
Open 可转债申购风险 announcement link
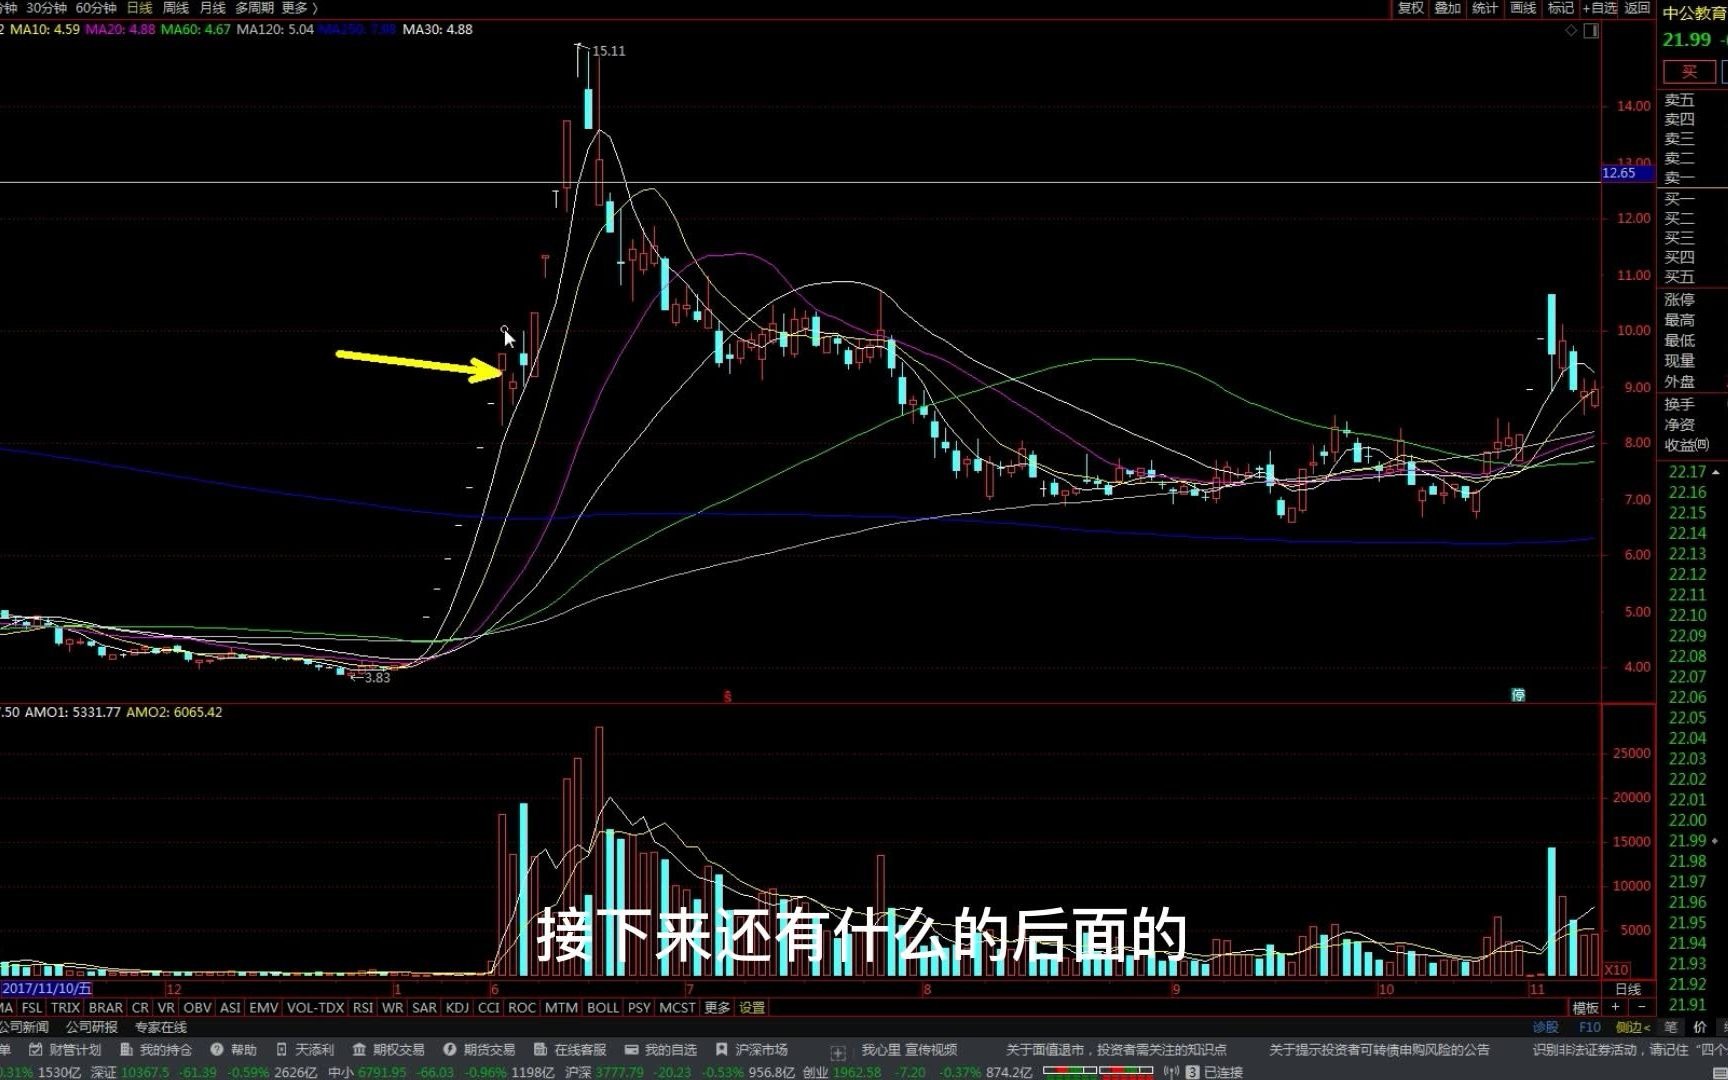[1380, 1049]
